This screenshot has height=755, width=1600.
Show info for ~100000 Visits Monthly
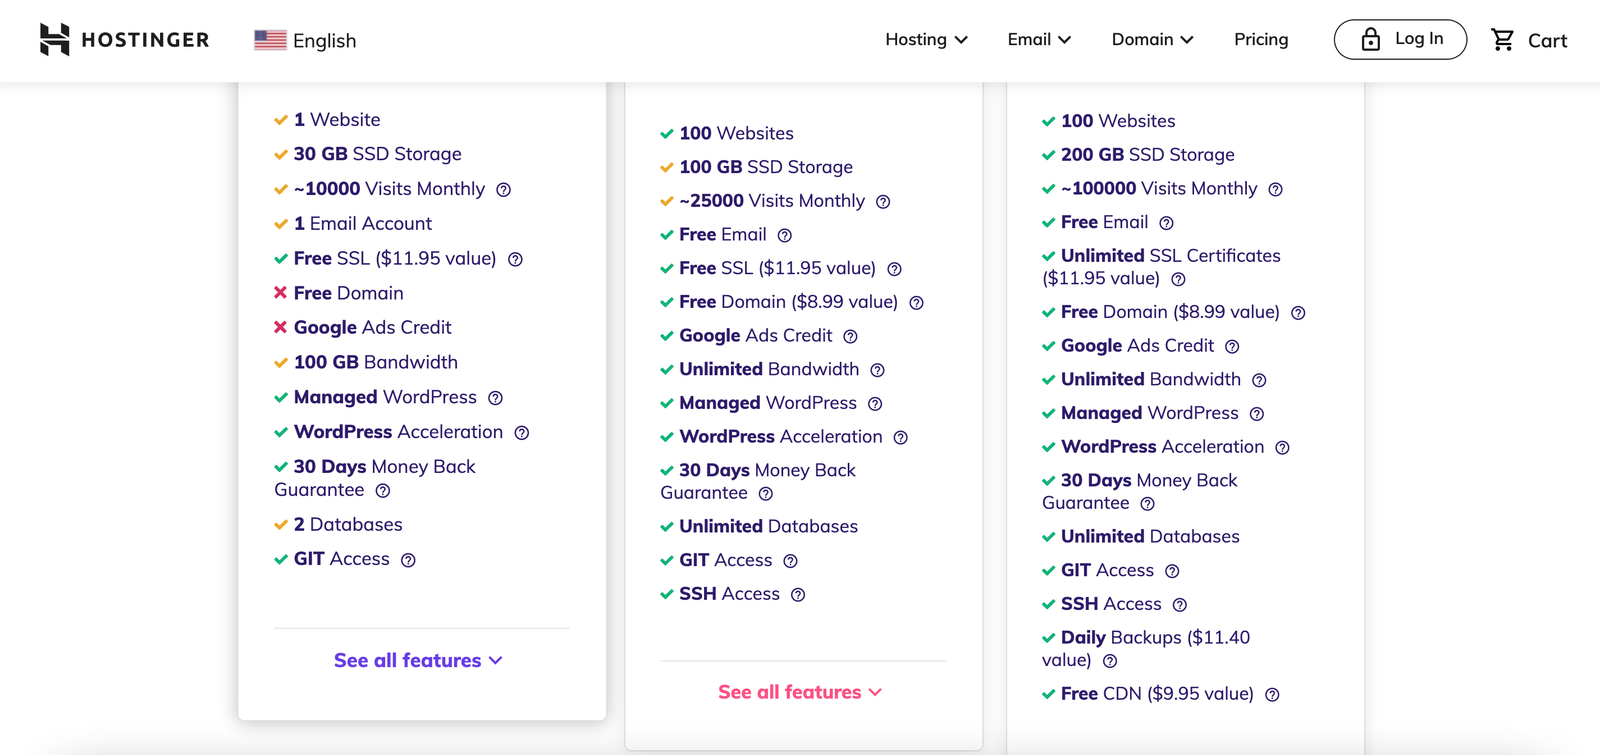coord(1275,190)
